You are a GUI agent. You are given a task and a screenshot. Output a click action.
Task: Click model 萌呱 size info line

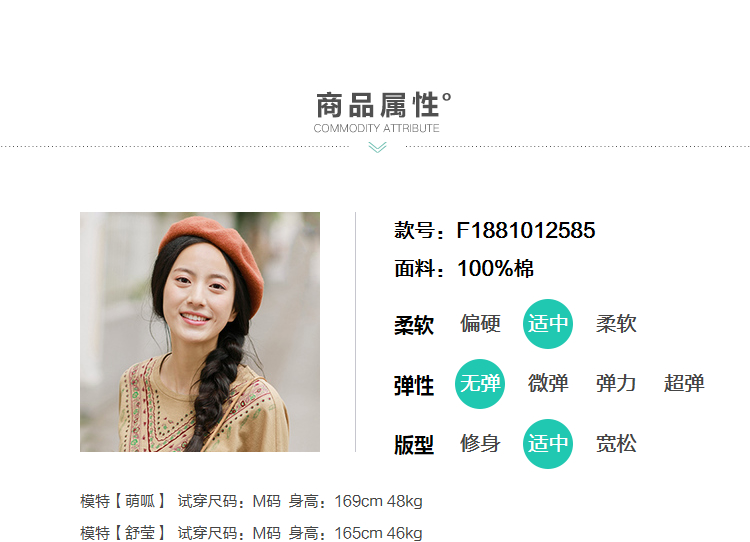coord(251,501)
